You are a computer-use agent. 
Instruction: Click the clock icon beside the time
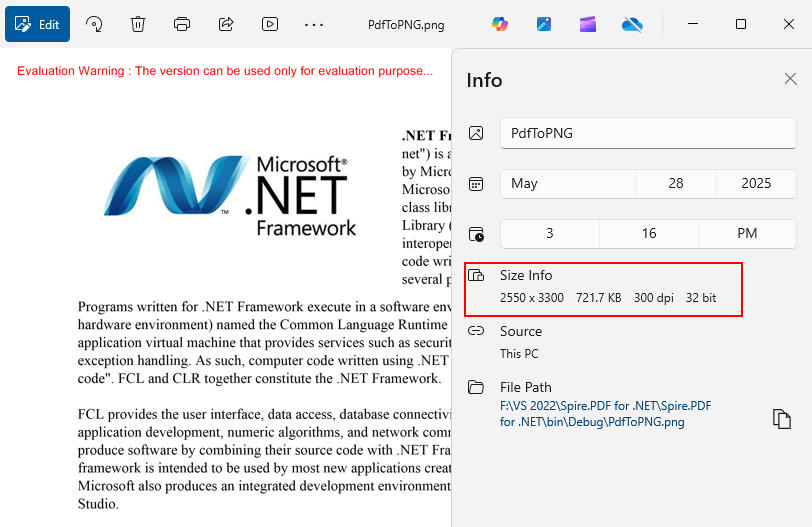[476, 234]
